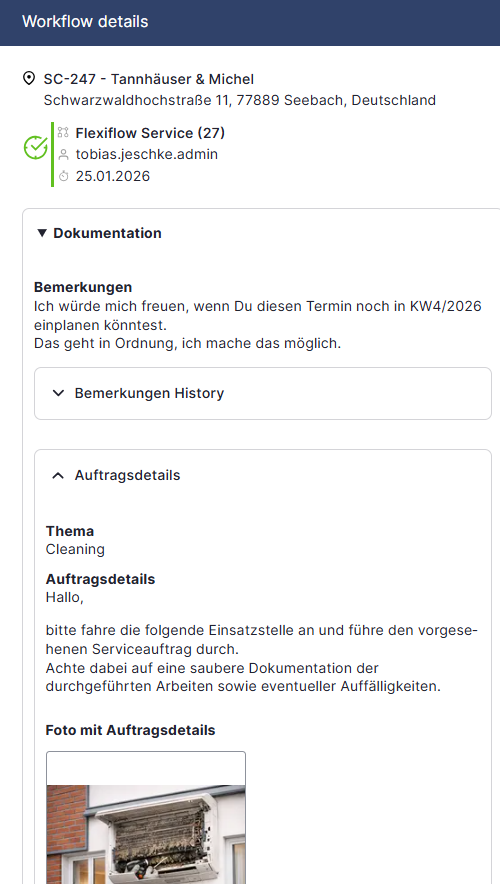Click the workflow icon beside Flexiflow Service
Image resolution: width=500 pixels, height=884 pixels.
tap(63, 132)
